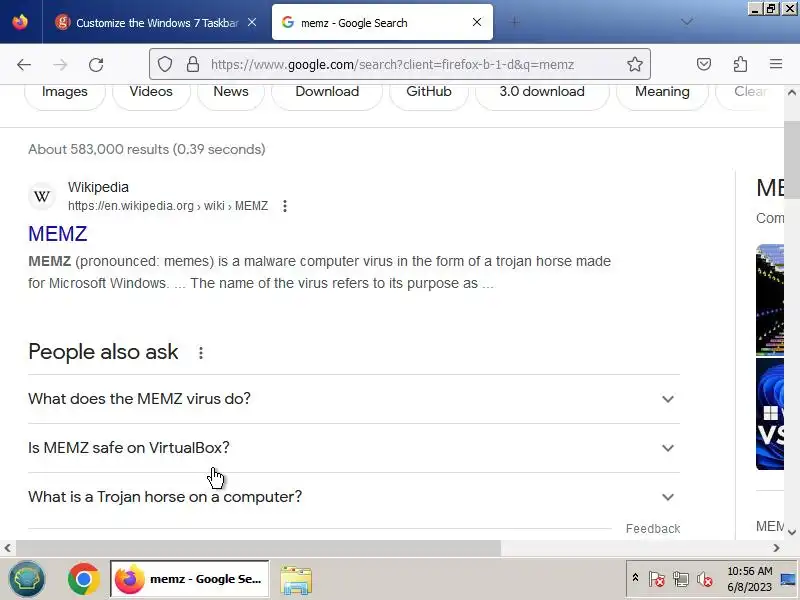Image resolution: width=800 pixels, height=600 pixels.
Task: Click the Feedback link
Action: 653,529
